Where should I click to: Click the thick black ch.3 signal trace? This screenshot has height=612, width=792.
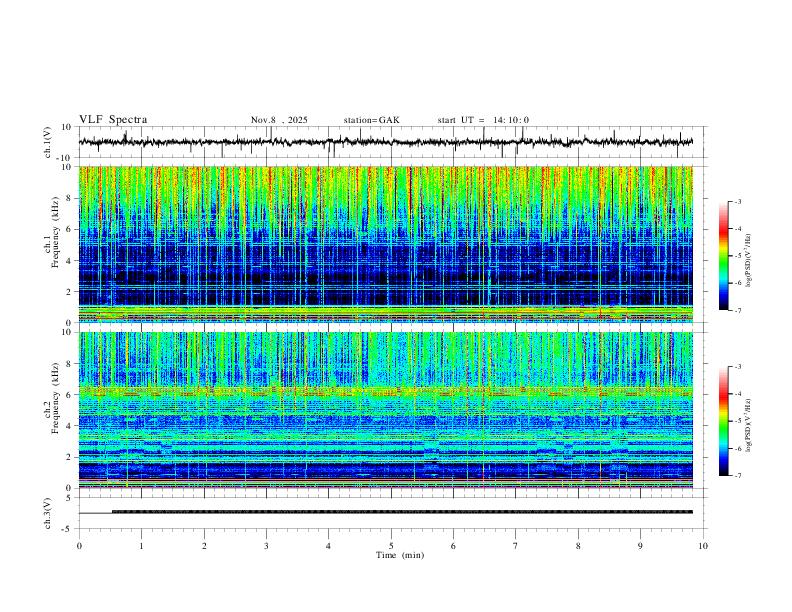(x=402, y=512)
